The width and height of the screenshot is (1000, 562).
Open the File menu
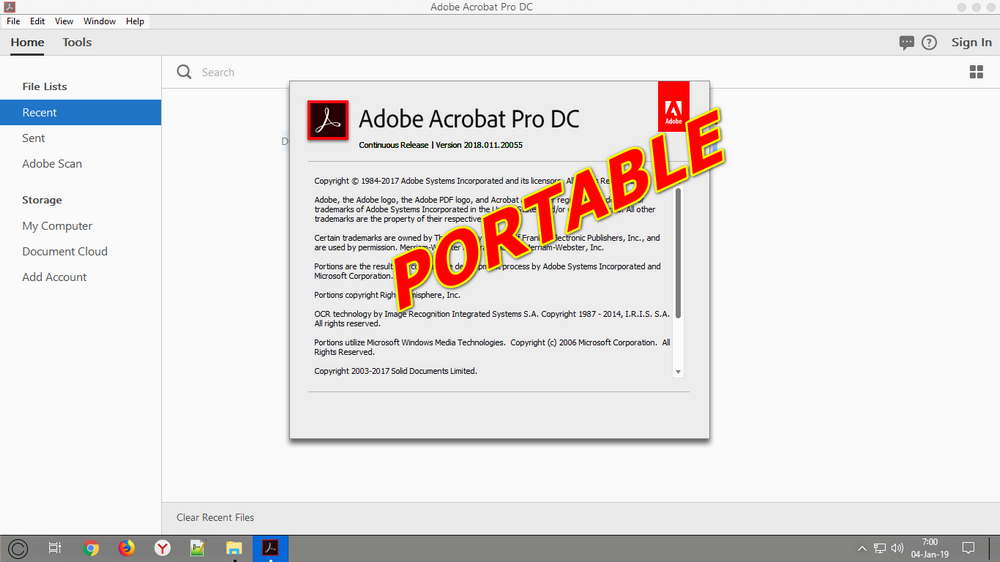(13, 21)
